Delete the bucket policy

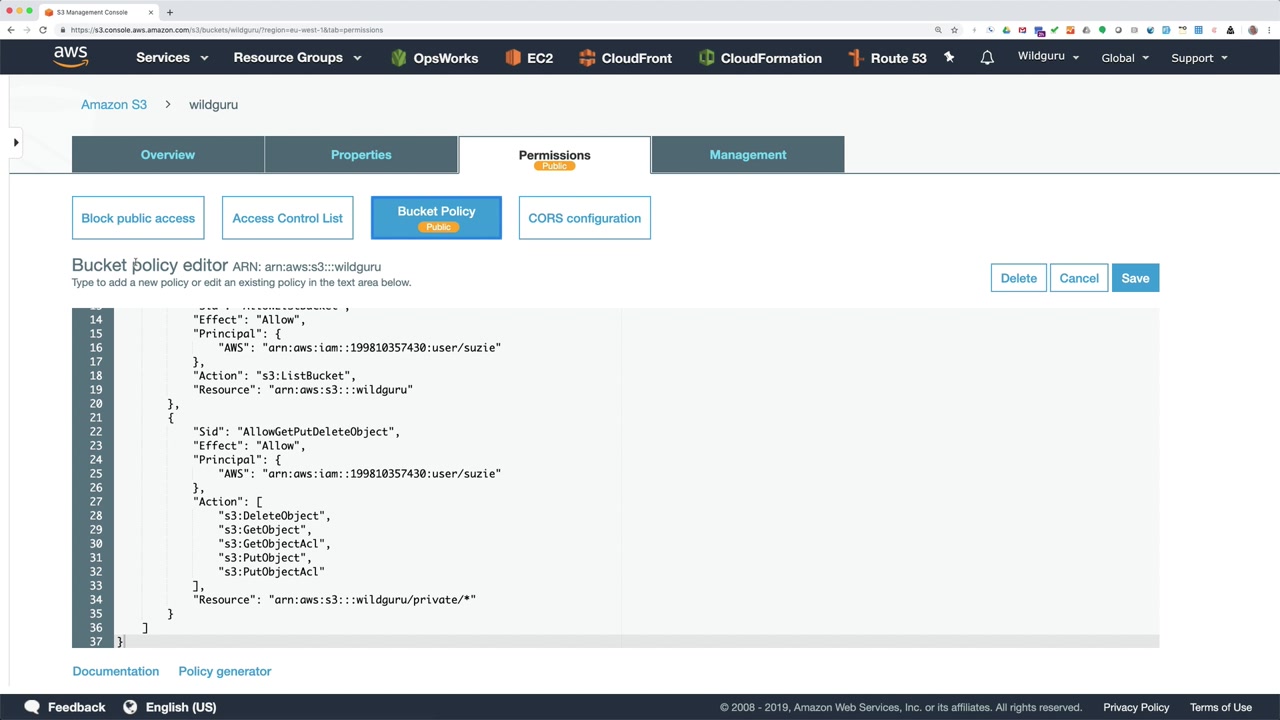coord(1019,278)
